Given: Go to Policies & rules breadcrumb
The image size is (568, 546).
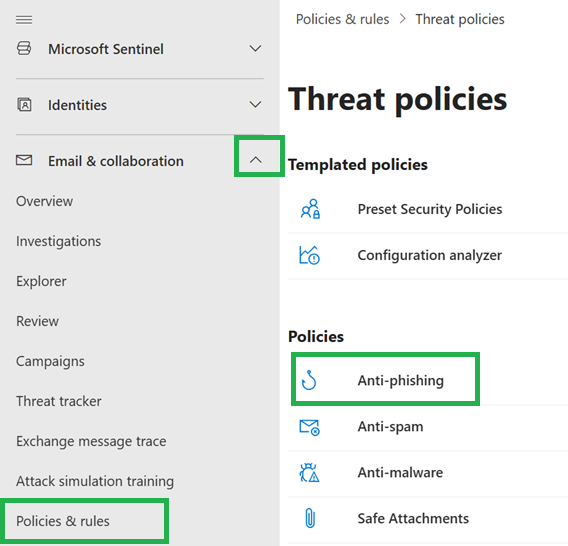Looking at the screenshot, I should pyautogui.click(x=342, y=19).
